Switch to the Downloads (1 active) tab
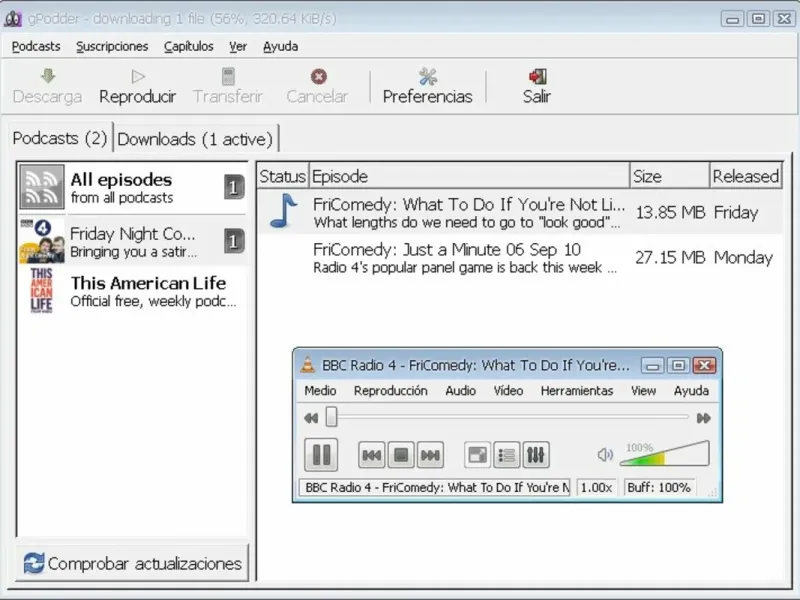This screenshot has width=800, height=600. coord(195,139)
